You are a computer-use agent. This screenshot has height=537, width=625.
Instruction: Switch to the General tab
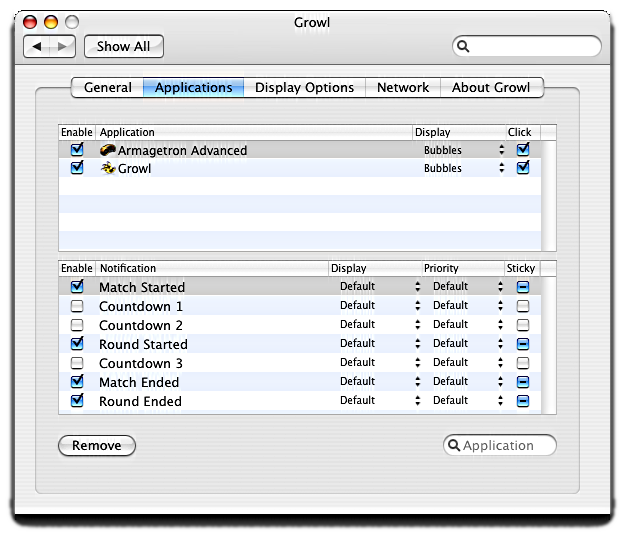[108, 87]
